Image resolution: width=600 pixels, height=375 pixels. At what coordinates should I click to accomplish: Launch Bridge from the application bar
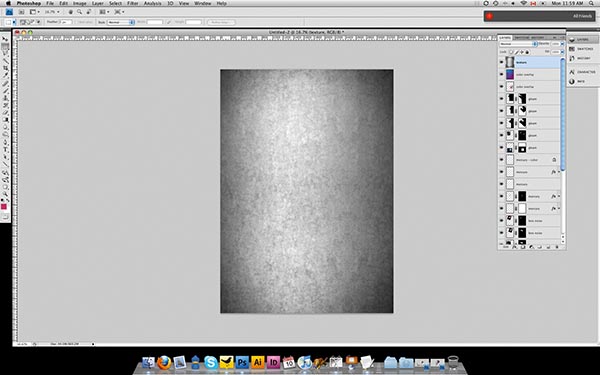(21, 12)
